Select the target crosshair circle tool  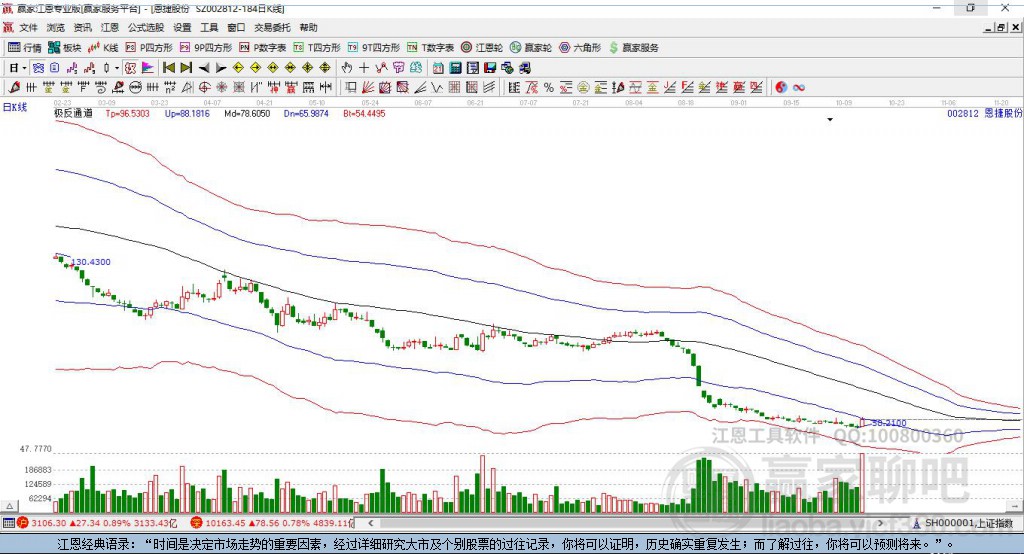click(x=204, y=88)
